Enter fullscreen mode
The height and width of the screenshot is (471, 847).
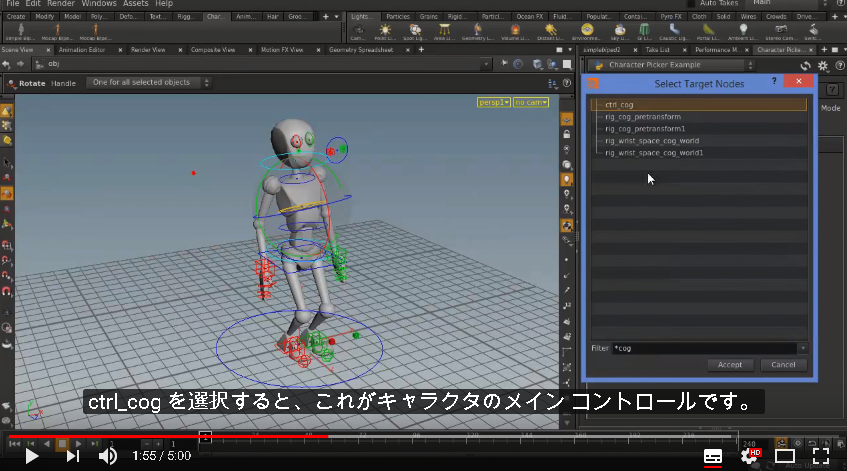[x=821, y=456]
